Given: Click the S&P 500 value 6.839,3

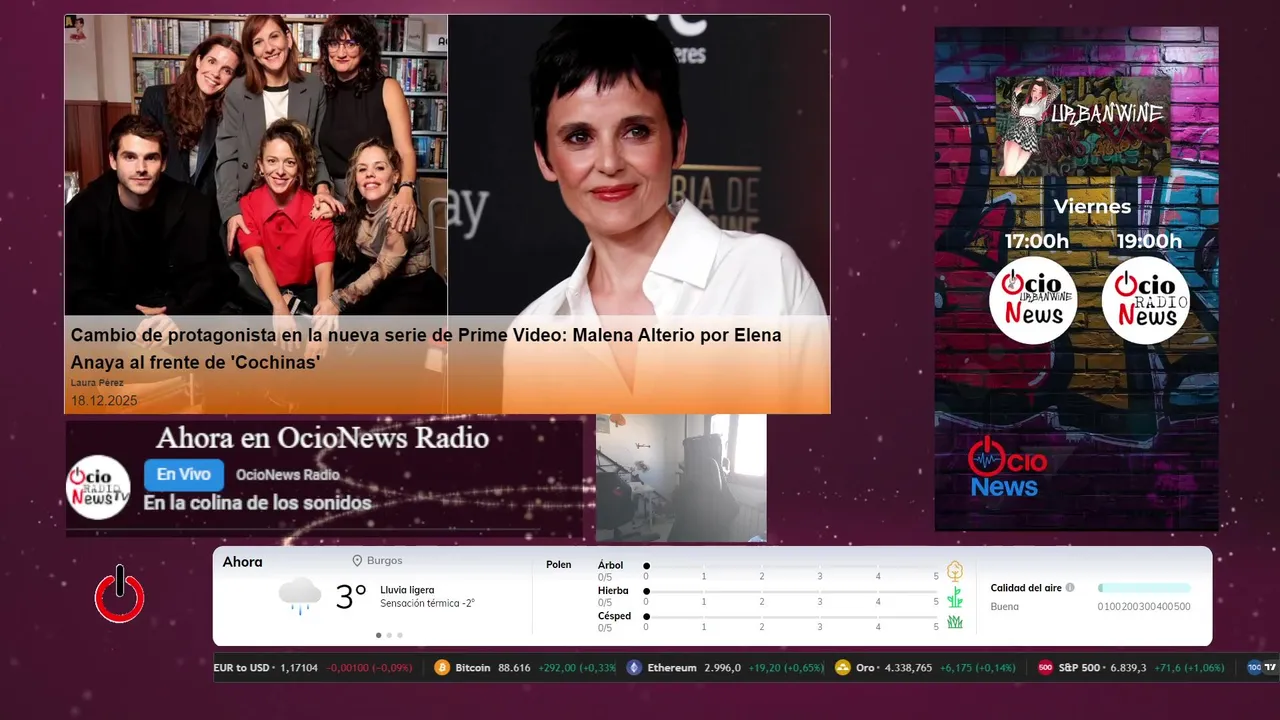Looking at the screenshot, I should (1128, 667).
